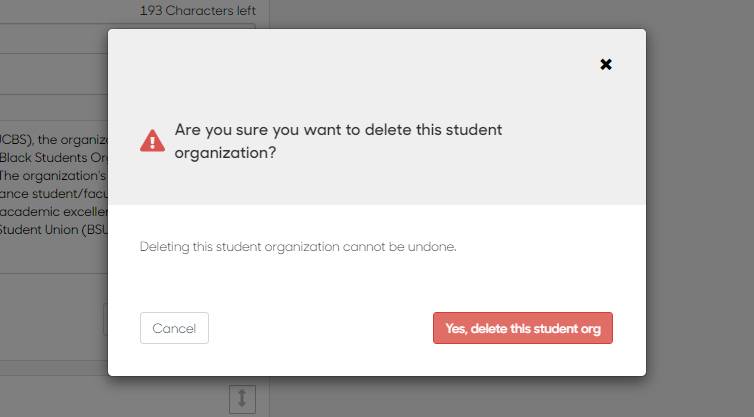Click the '193 Characters left' counter text
The width and height of the screenshot is (754, 417).
coord(198,11)
